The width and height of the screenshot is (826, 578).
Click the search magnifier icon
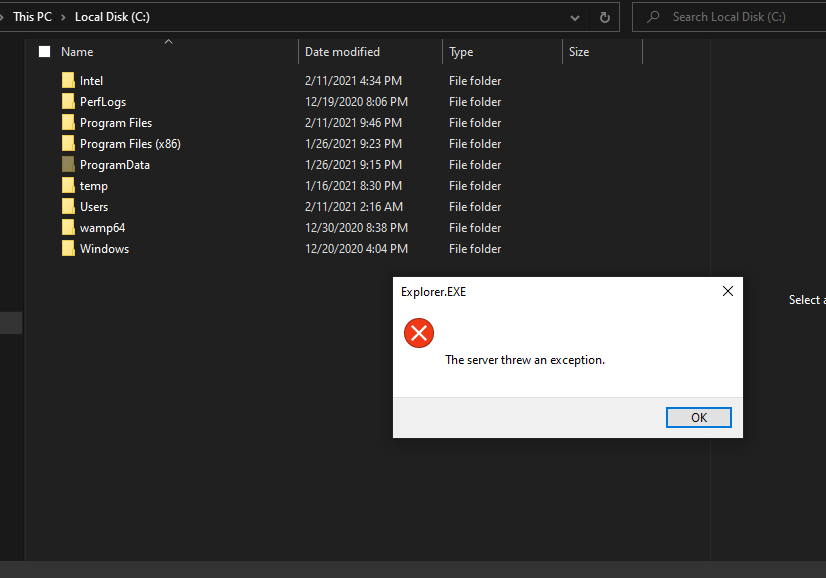(652, 17)
